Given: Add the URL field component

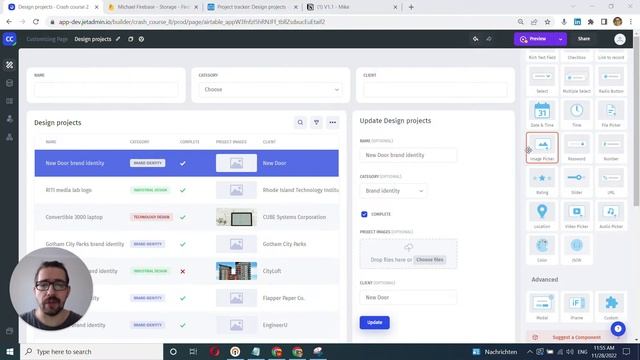Looking at the screenshot, I should tap(611, 182).
